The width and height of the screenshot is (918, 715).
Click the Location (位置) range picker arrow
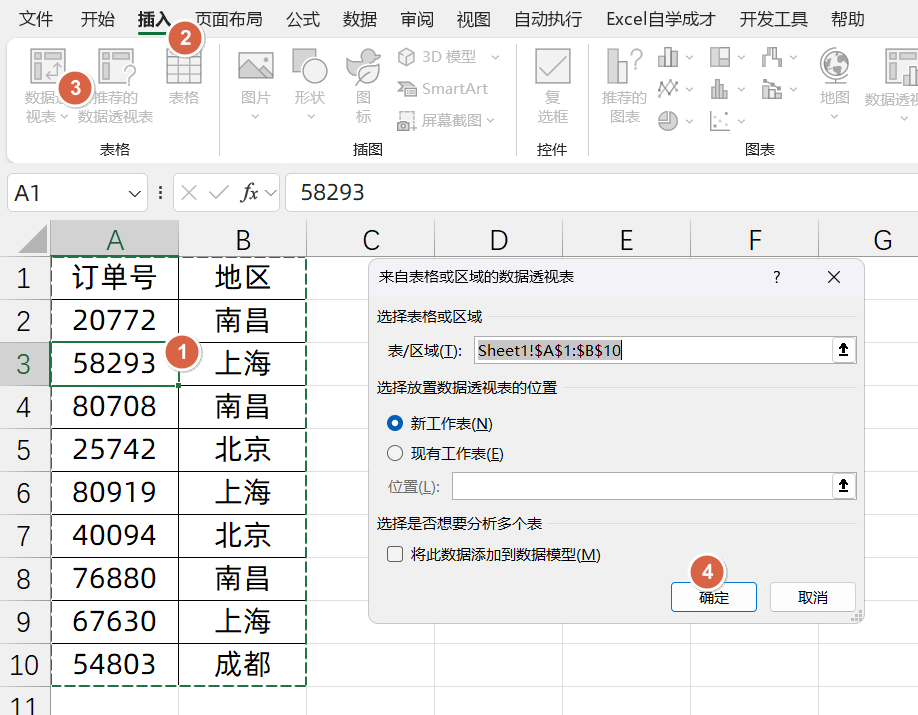click(x=843, y=486)
